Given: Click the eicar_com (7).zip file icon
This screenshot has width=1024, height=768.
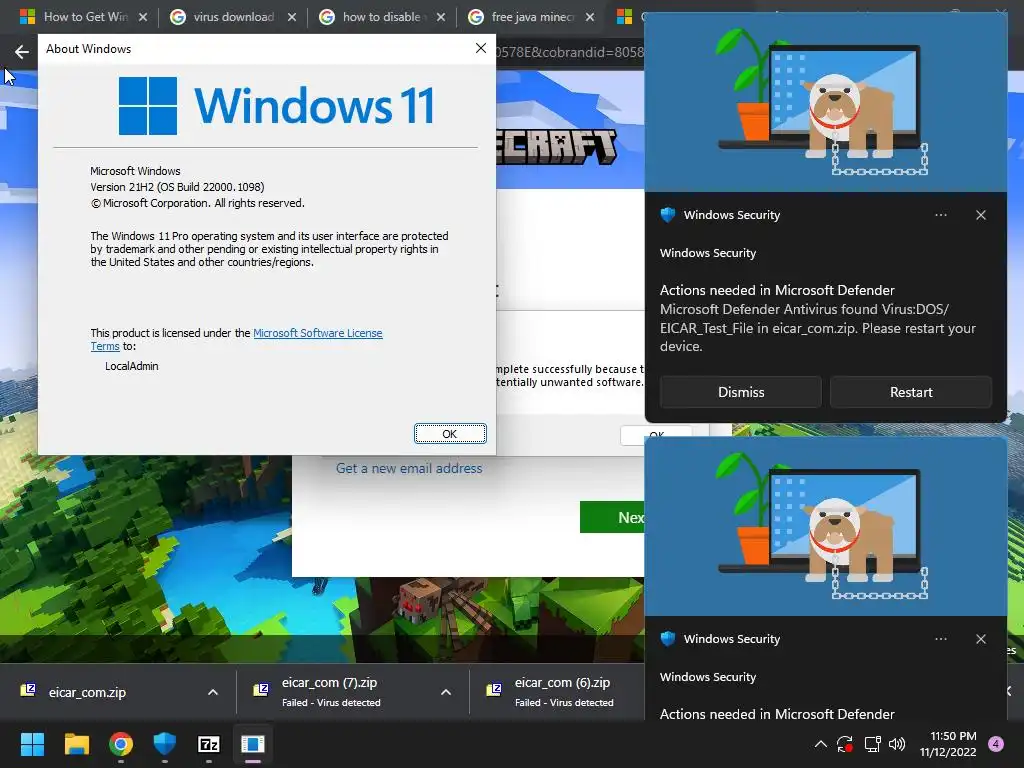Looking at the screenshot, I should (x=261, y=690).
